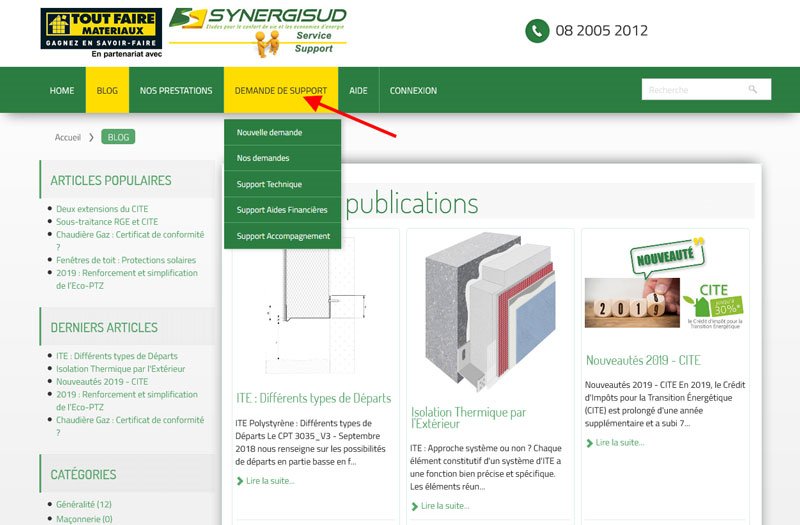This screenshot has width=800, height=525.
Task: Open the Généralité (12) category
Action: pyautogui.click(x=84, y=505)
